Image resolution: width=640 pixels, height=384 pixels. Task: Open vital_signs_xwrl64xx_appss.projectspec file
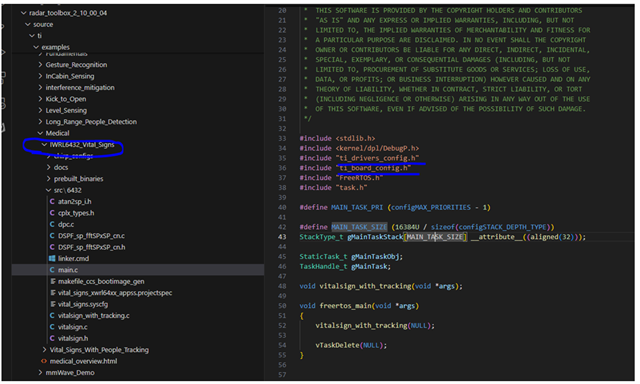(115, 293)
